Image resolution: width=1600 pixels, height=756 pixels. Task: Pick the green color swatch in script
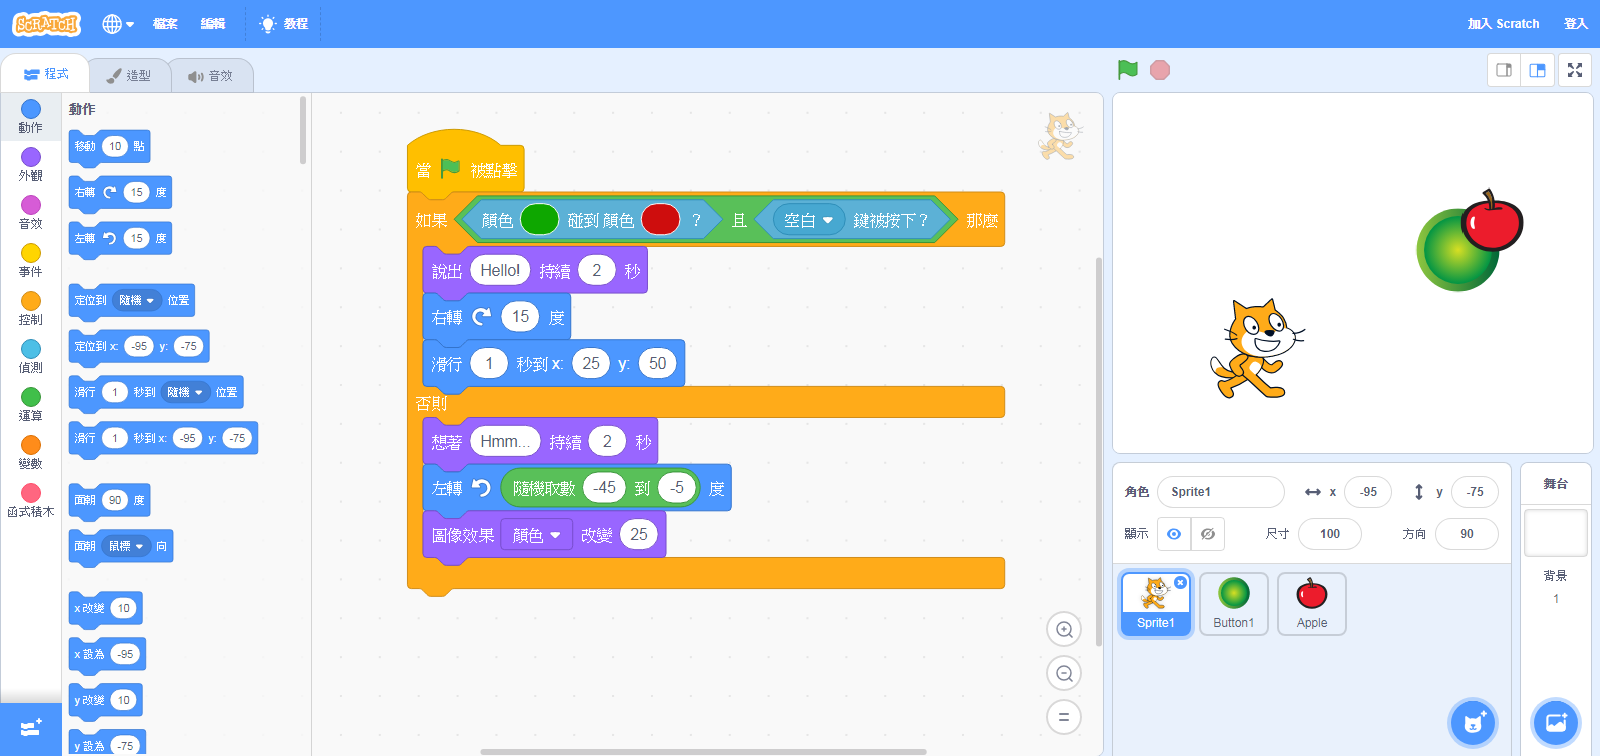(x=540, y=220)
